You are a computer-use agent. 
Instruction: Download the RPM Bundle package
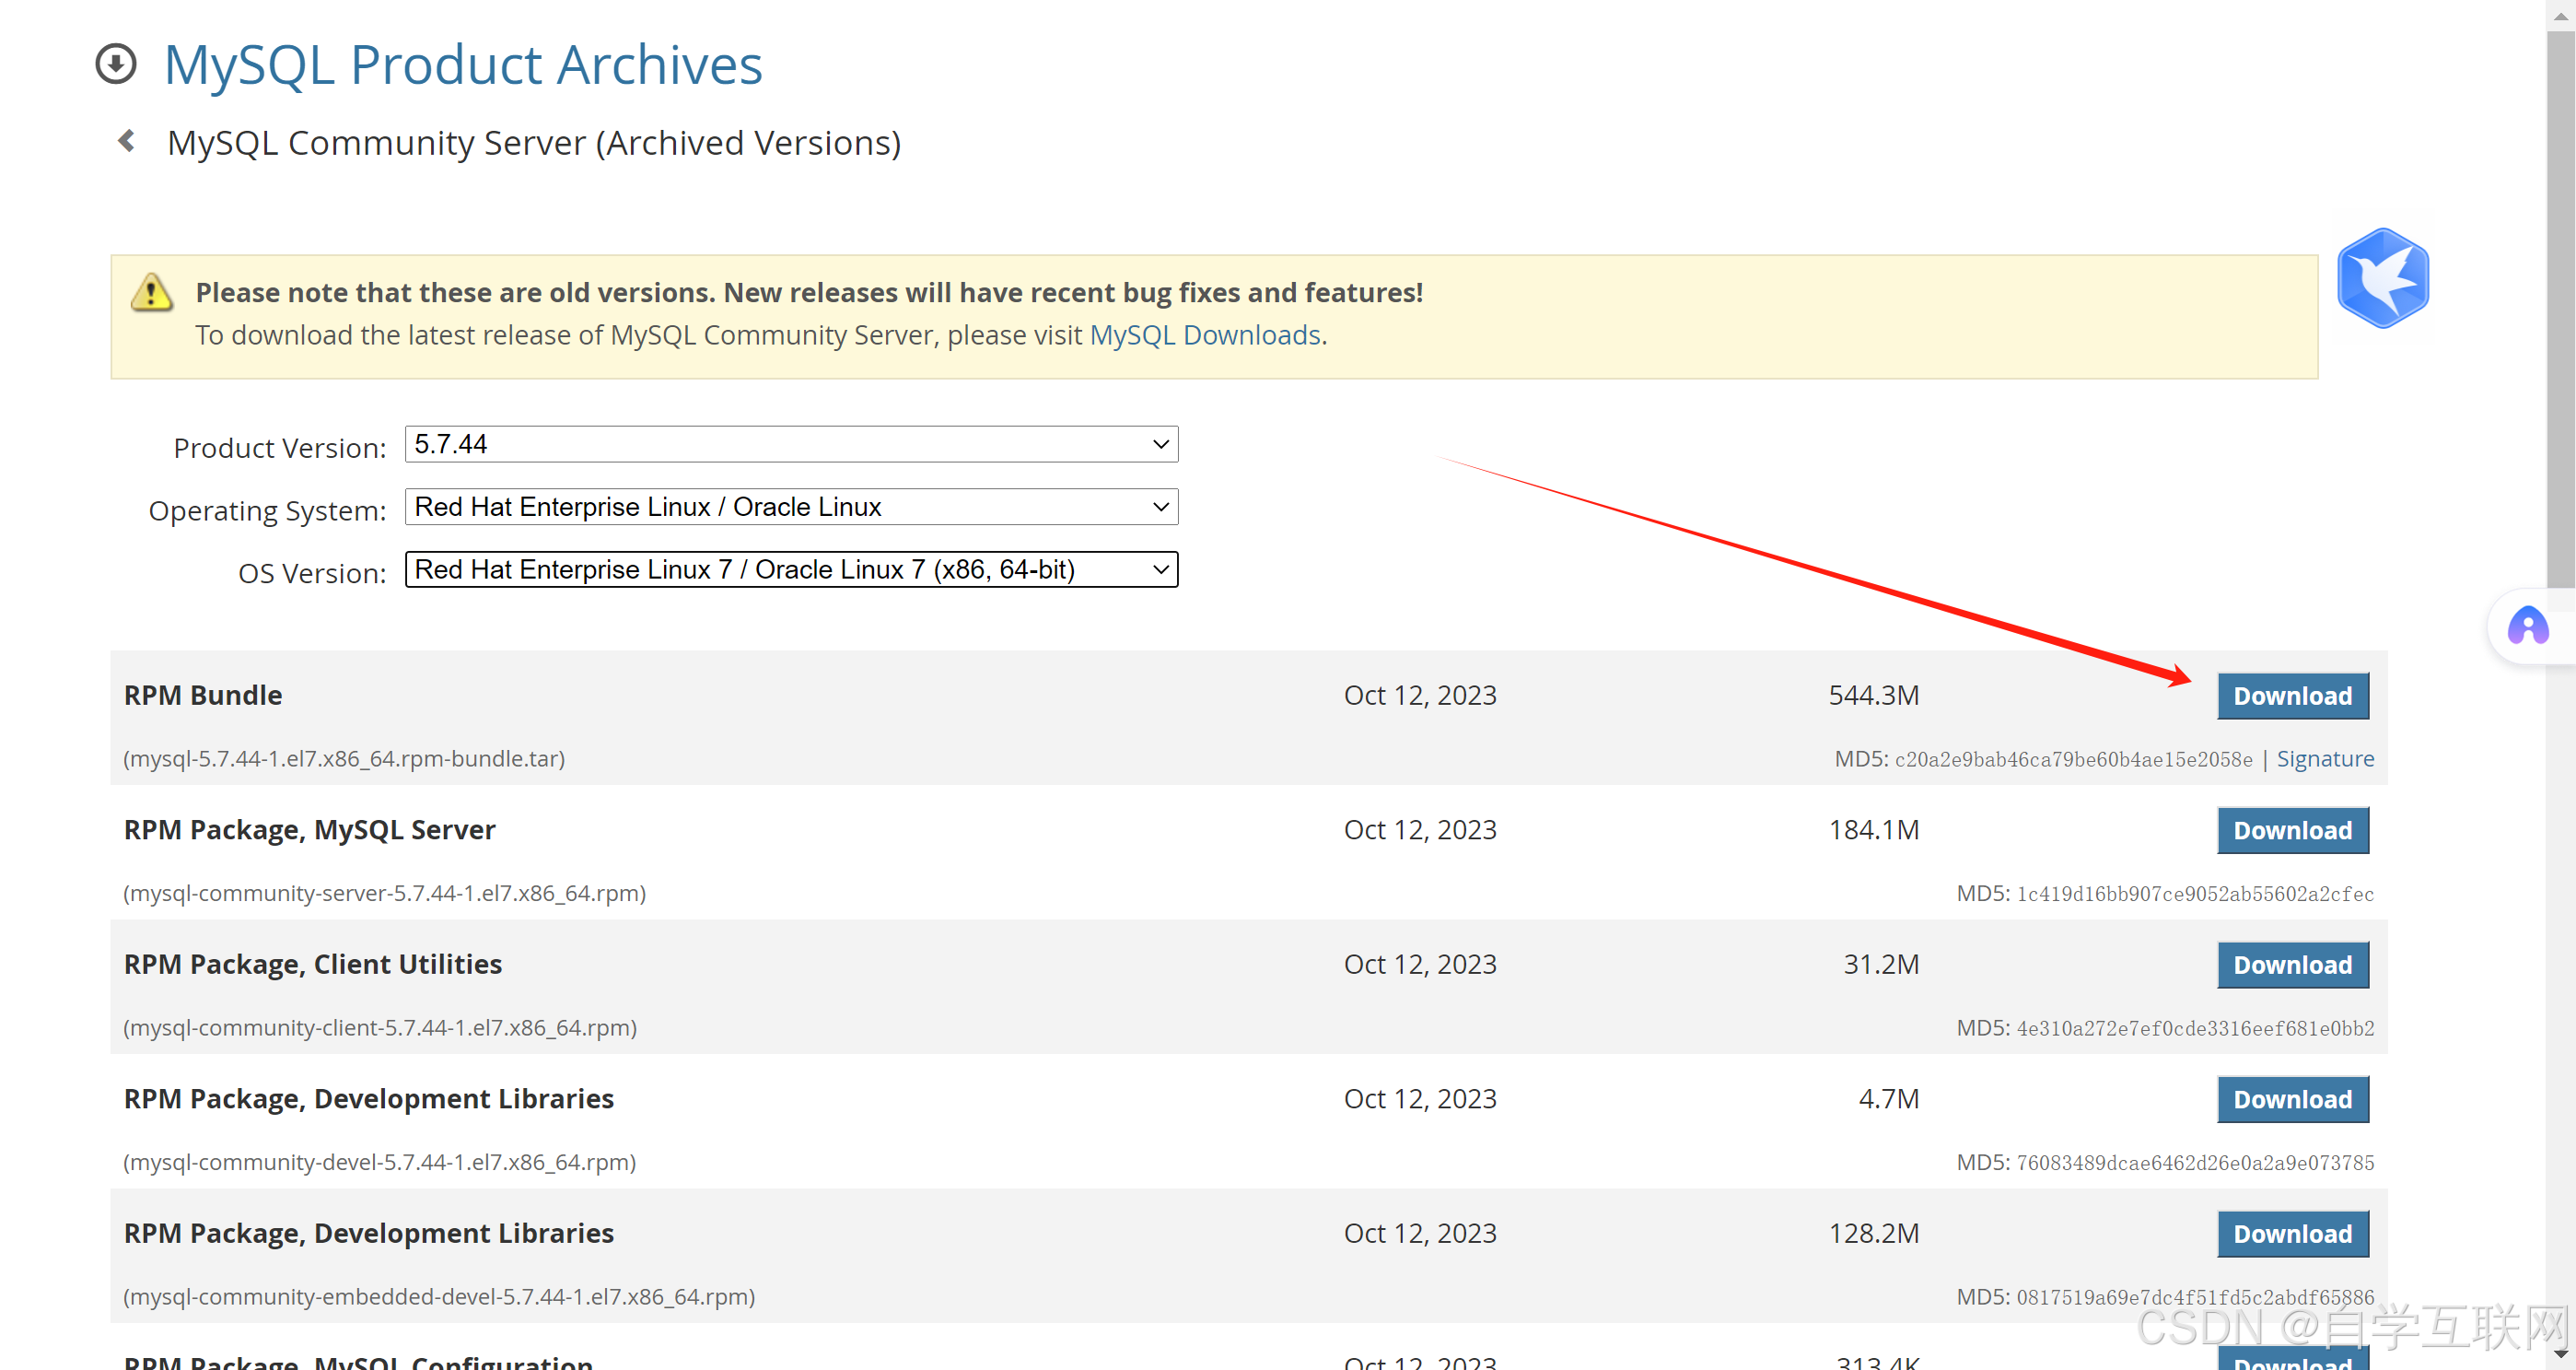coord(2292,696)
